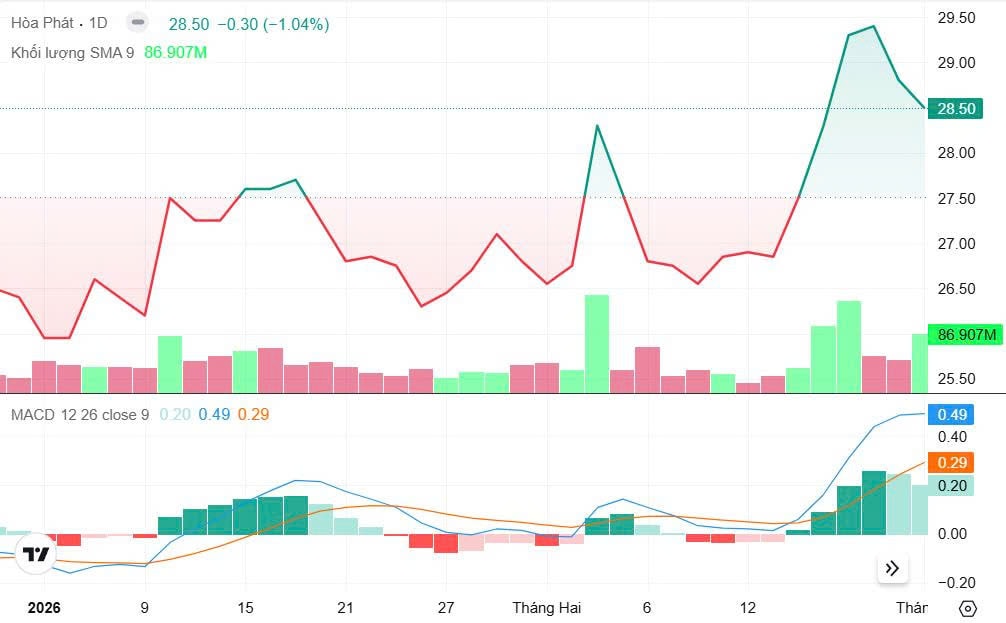Image resolution: width=1006 pixels, height=623 pixels.
Task: Click the price line peak near 29.40
Action: point(874,27)
